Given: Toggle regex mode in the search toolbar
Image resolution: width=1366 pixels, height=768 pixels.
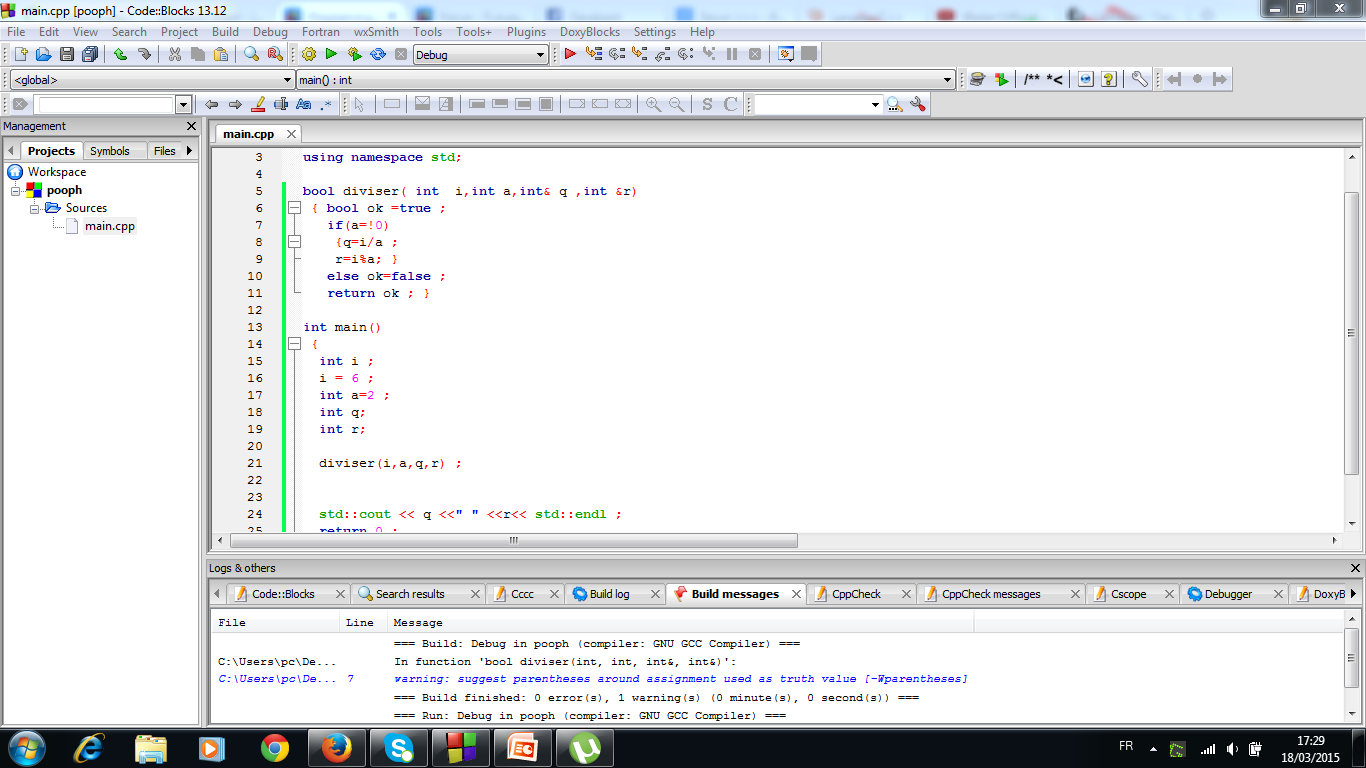Looking at the screenshot, I should point(324,103).
